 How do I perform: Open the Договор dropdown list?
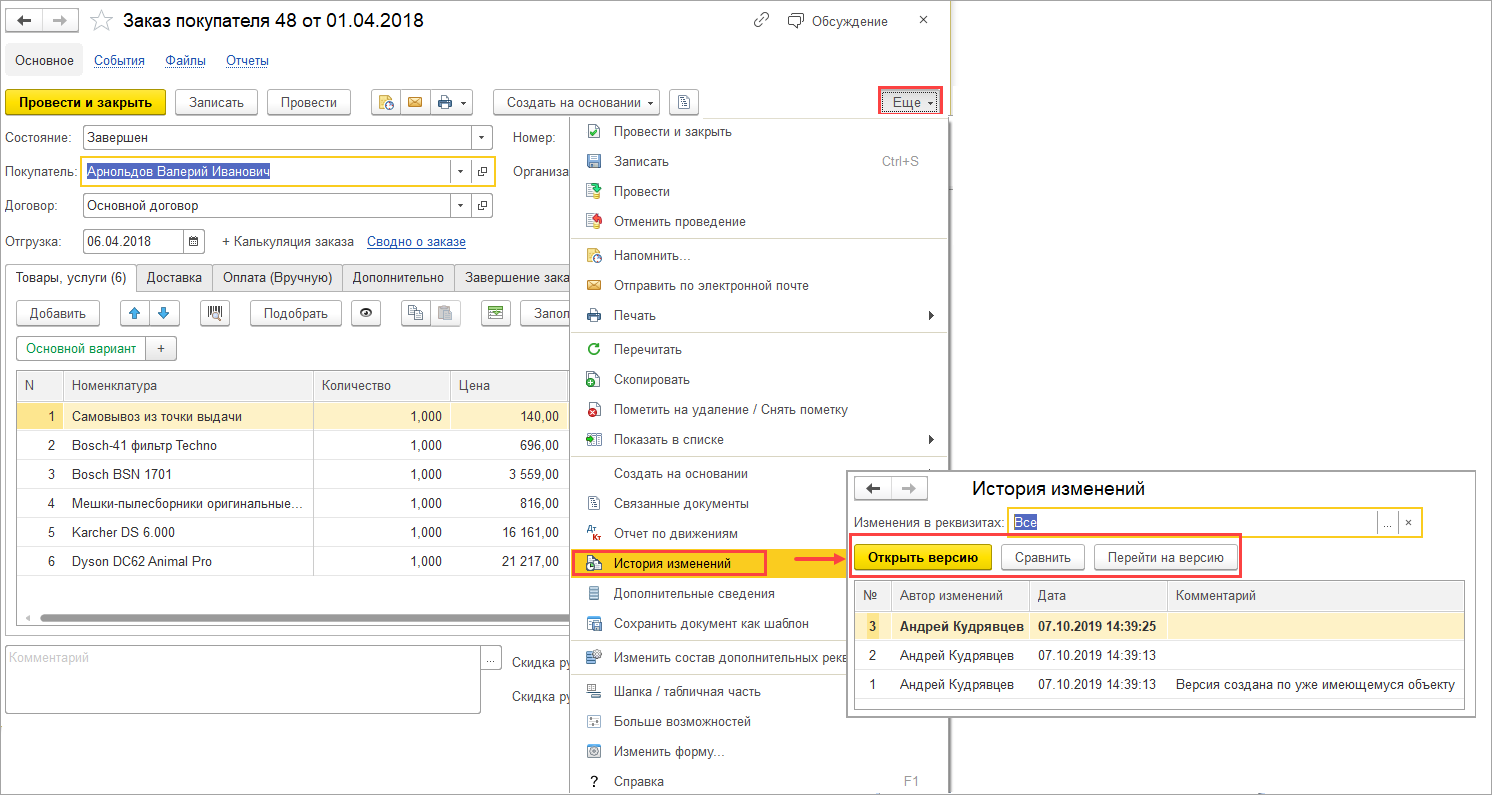click(461, 206)
